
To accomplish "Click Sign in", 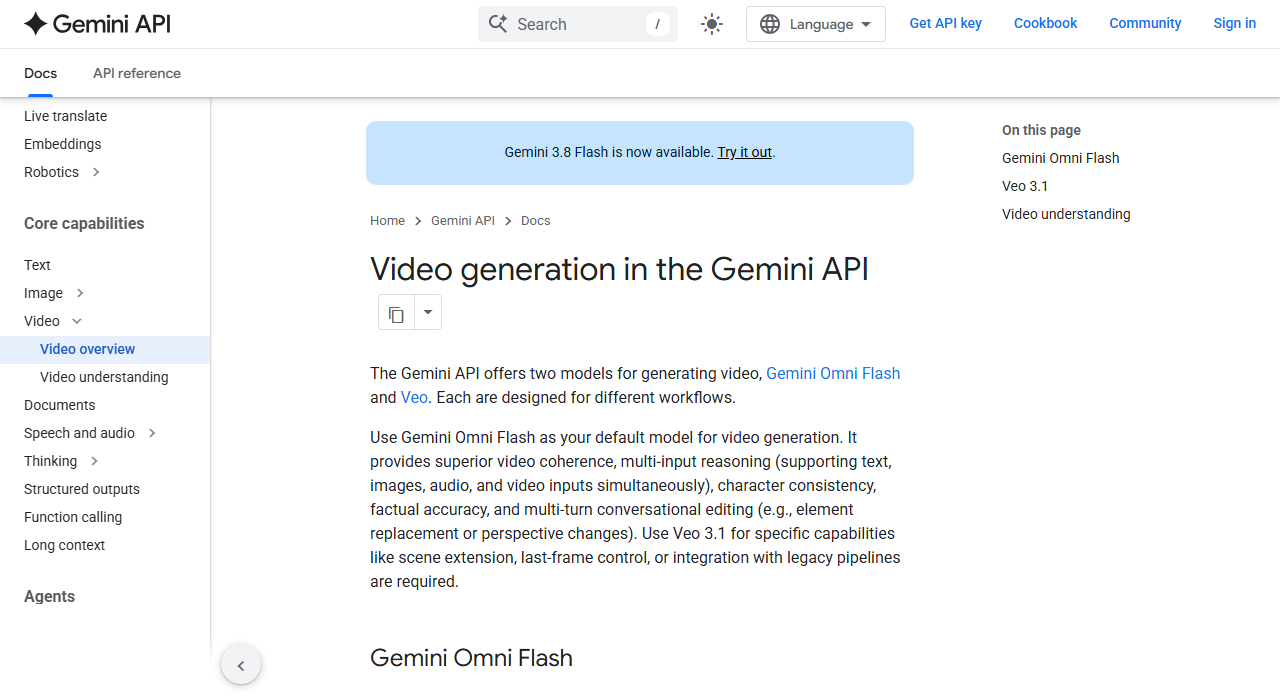I will pos(1235,23).
